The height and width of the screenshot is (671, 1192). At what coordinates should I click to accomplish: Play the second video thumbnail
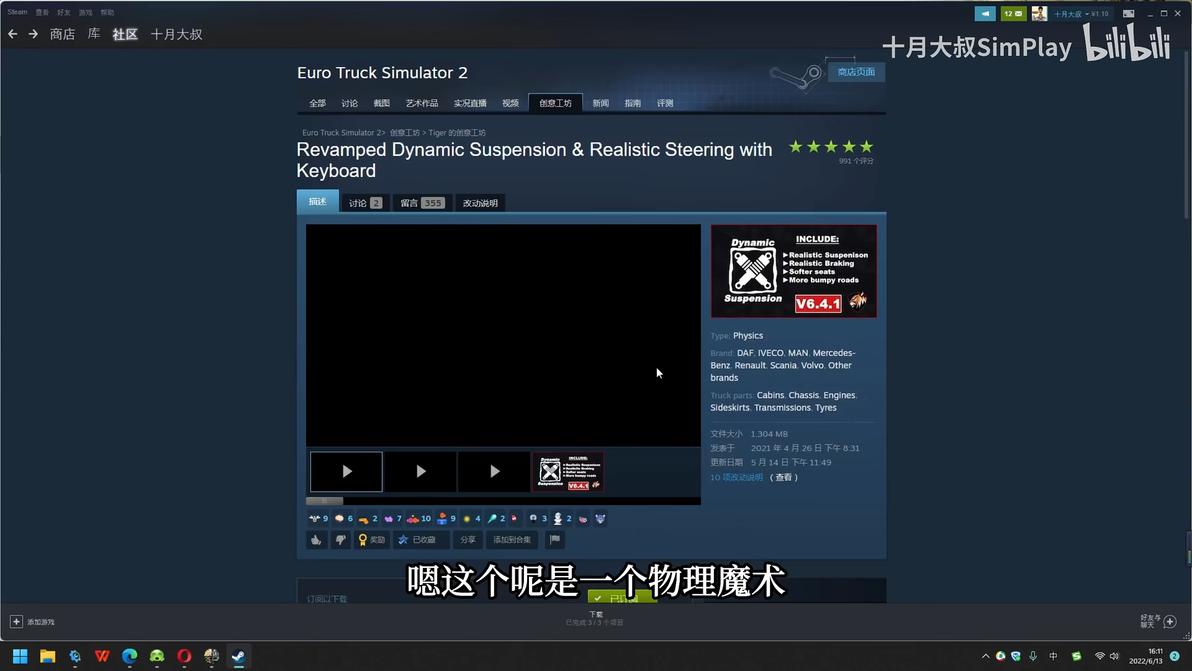[x=420, y=472]
